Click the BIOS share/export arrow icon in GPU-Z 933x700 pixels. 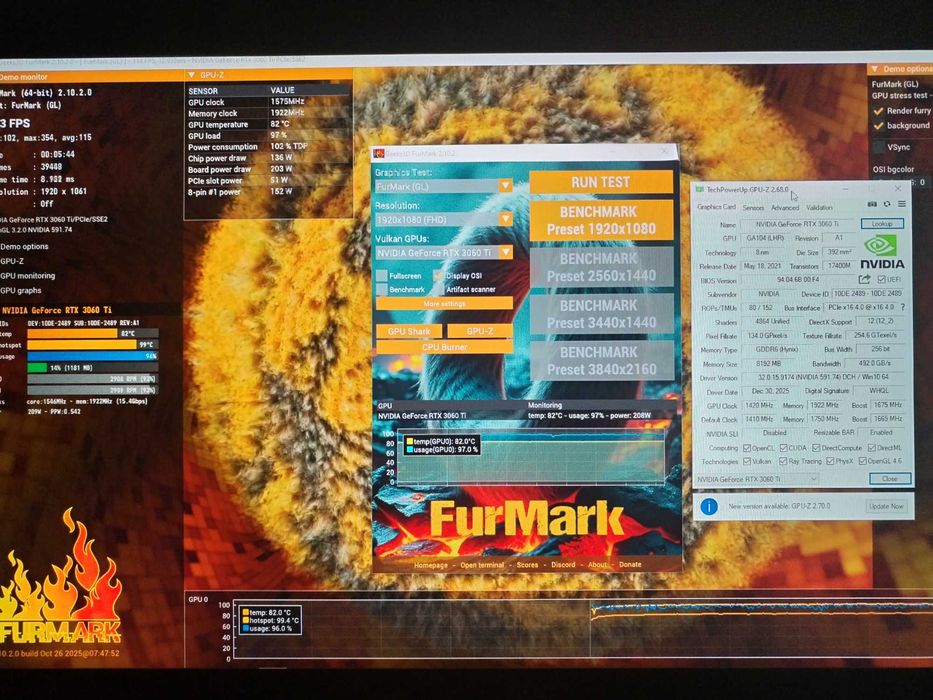pos(865,279)
